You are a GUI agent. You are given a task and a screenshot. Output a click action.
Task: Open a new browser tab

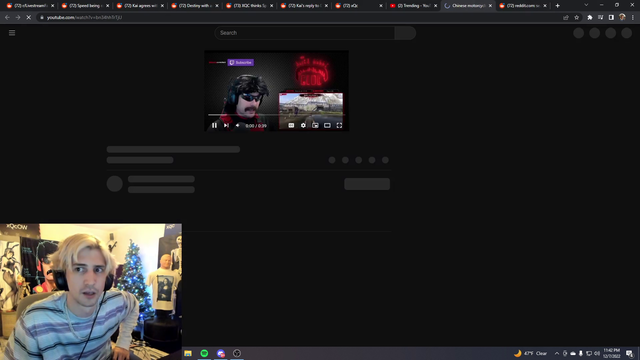click(x=558, y=6)
